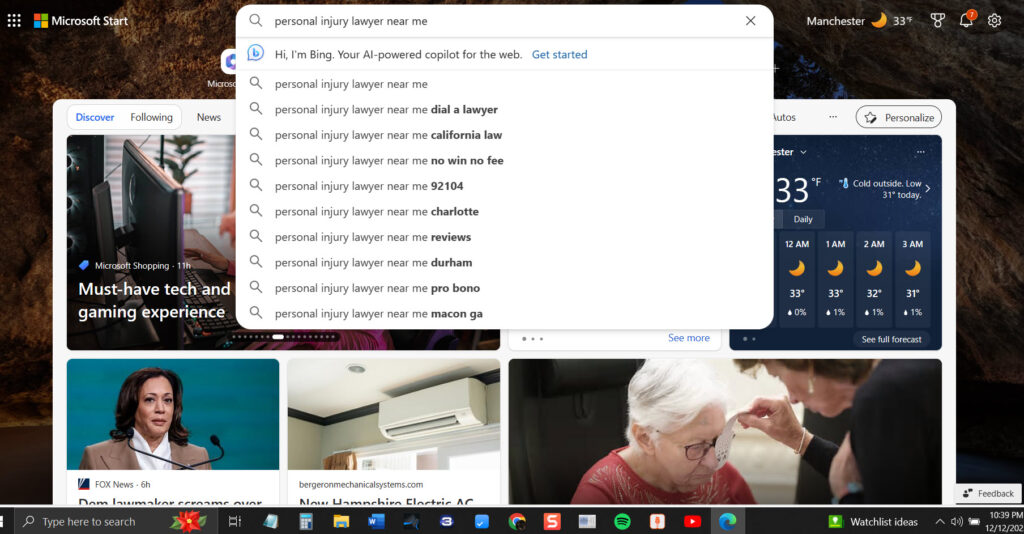This screenshot has height=534, width=1024.
Task: Open the News tab
Action: tap(209, 118)
